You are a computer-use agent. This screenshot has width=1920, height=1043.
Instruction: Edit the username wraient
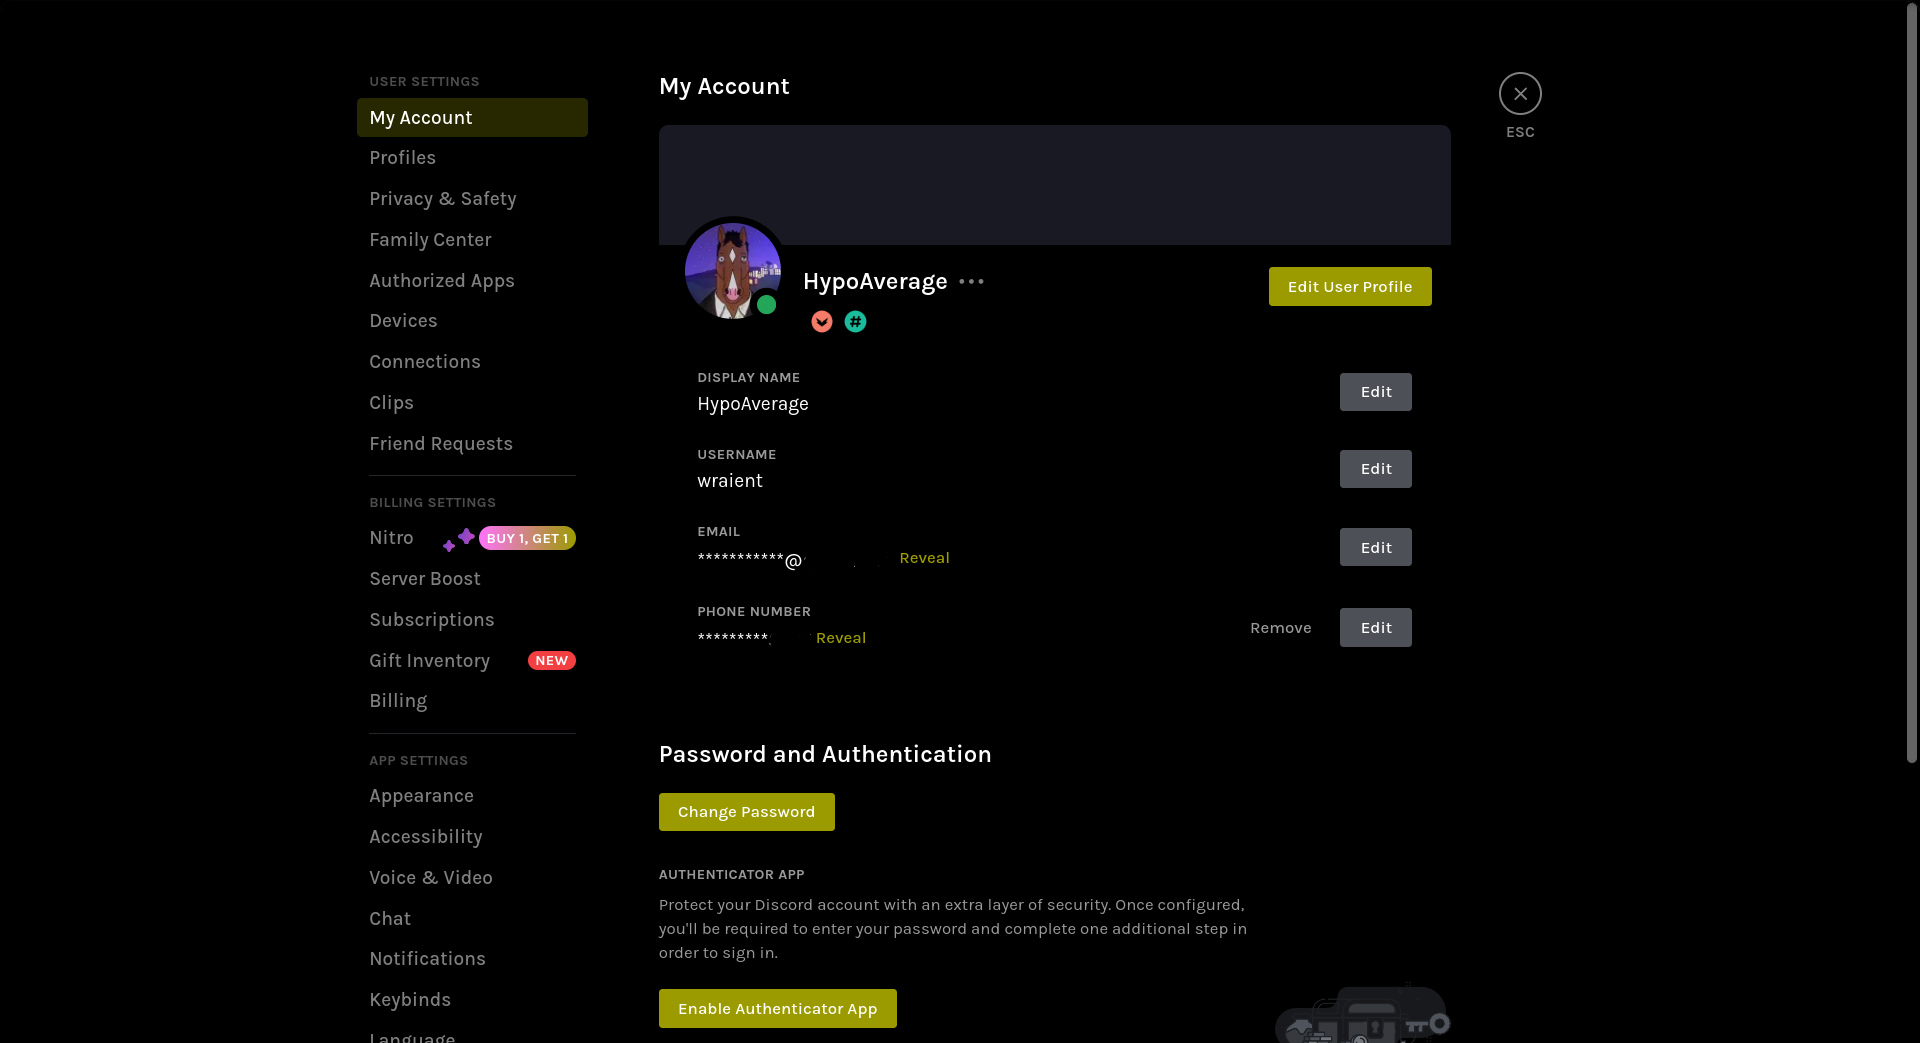1376,469
